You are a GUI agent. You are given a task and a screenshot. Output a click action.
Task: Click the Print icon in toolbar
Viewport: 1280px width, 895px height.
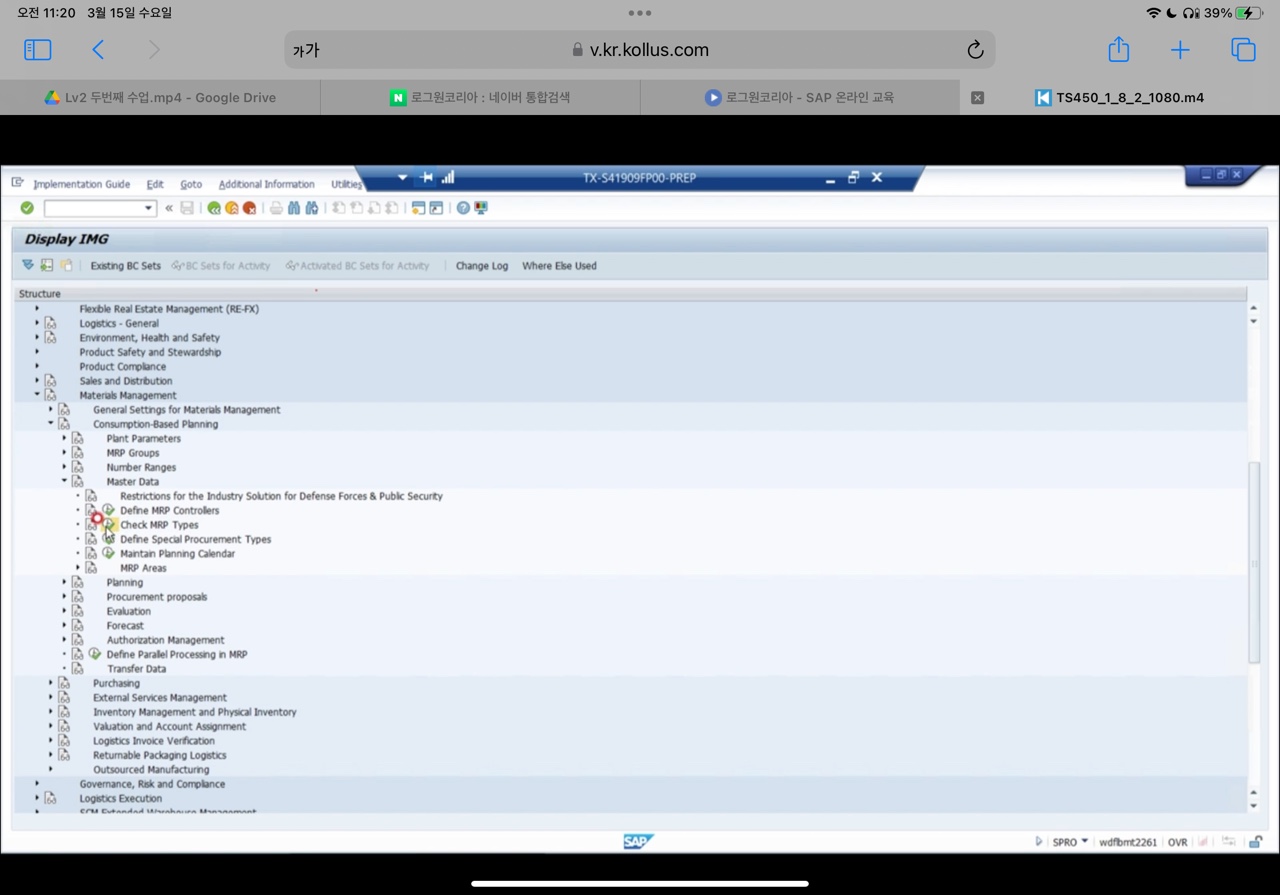click(276, 208)
